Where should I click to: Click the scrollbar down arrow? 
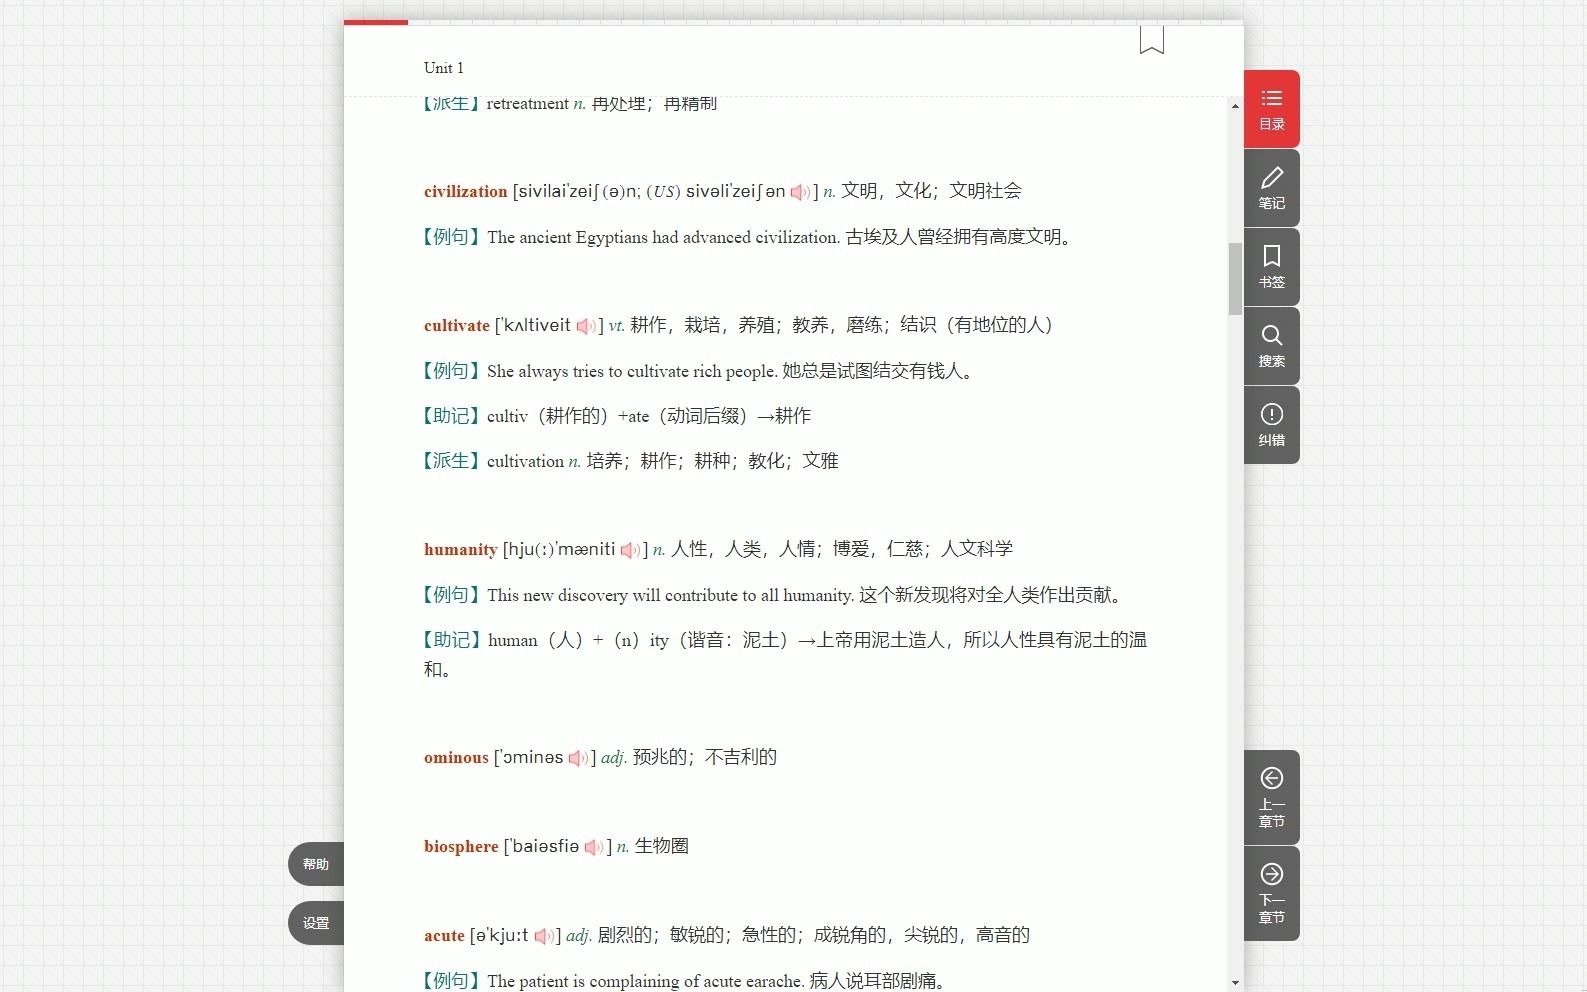click(1236, 983)
